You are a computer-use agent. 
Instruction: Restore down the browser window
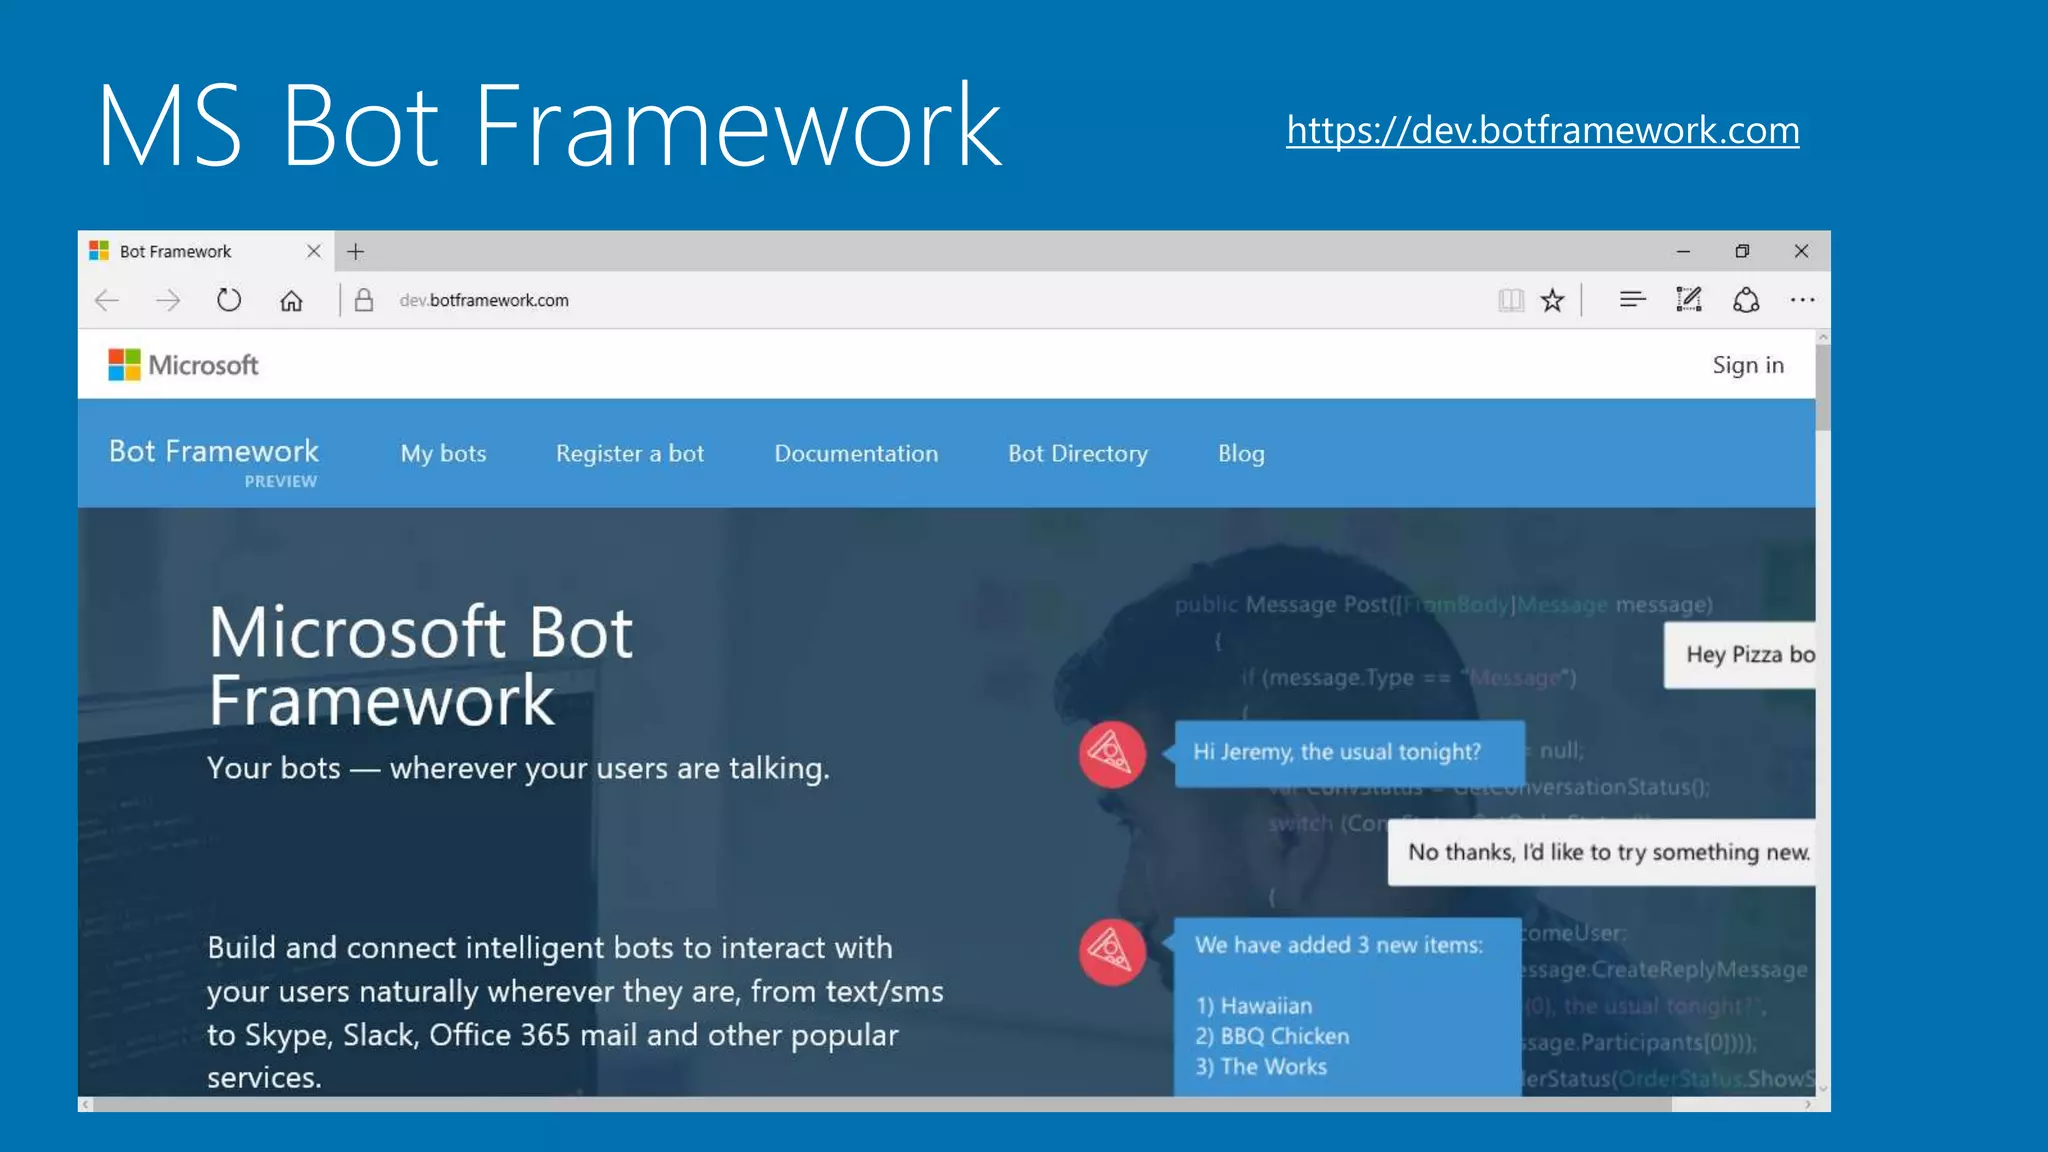pyautogui.click(x=1742, y=252)
